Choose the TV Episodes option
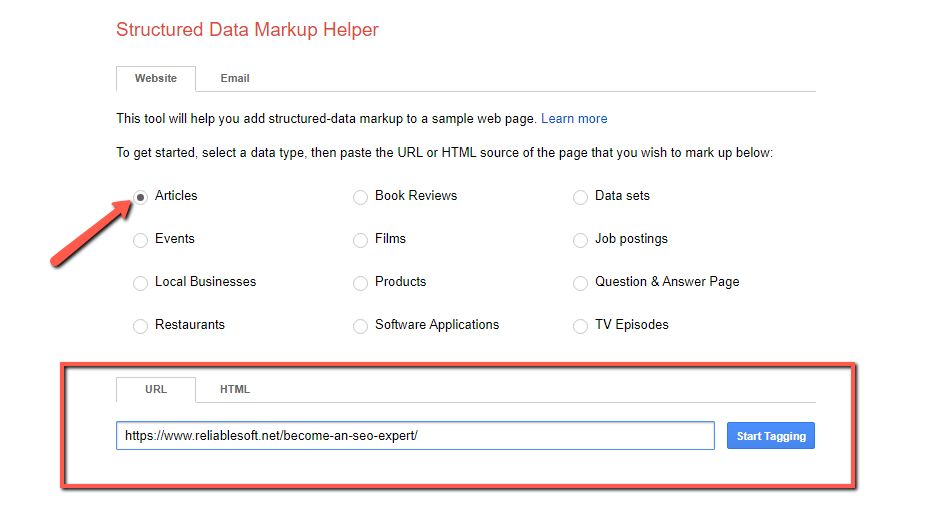 tap(580, 326)
